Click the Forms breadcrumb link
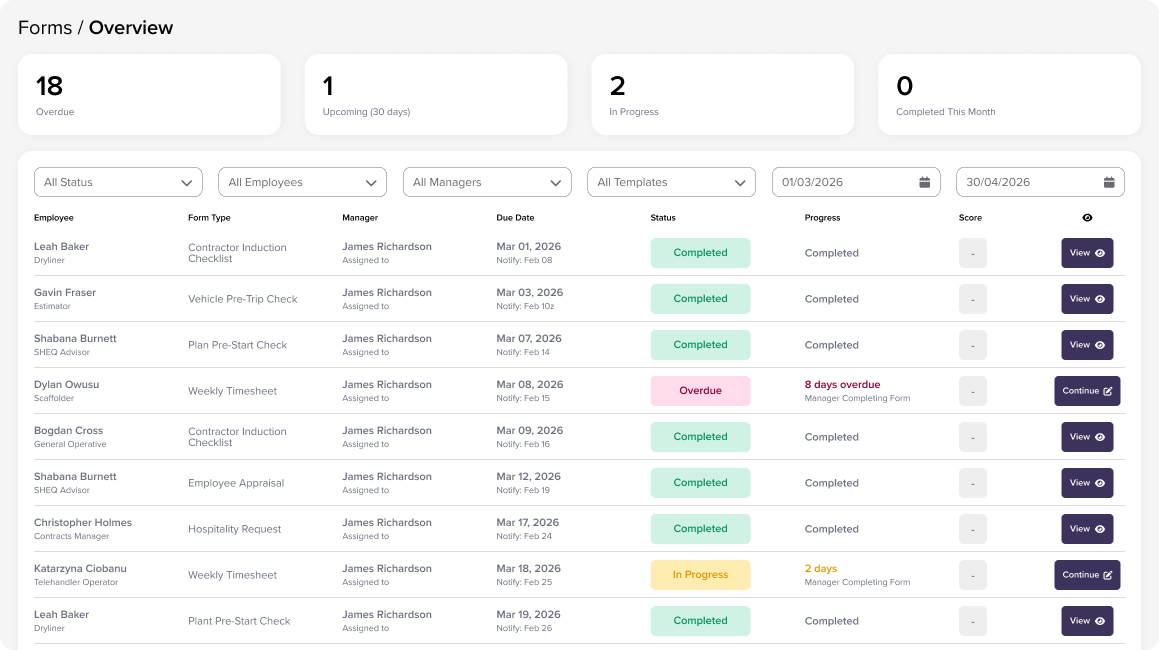The width and height of the screenshot is (1159, 650). click(x=45, y=28)
